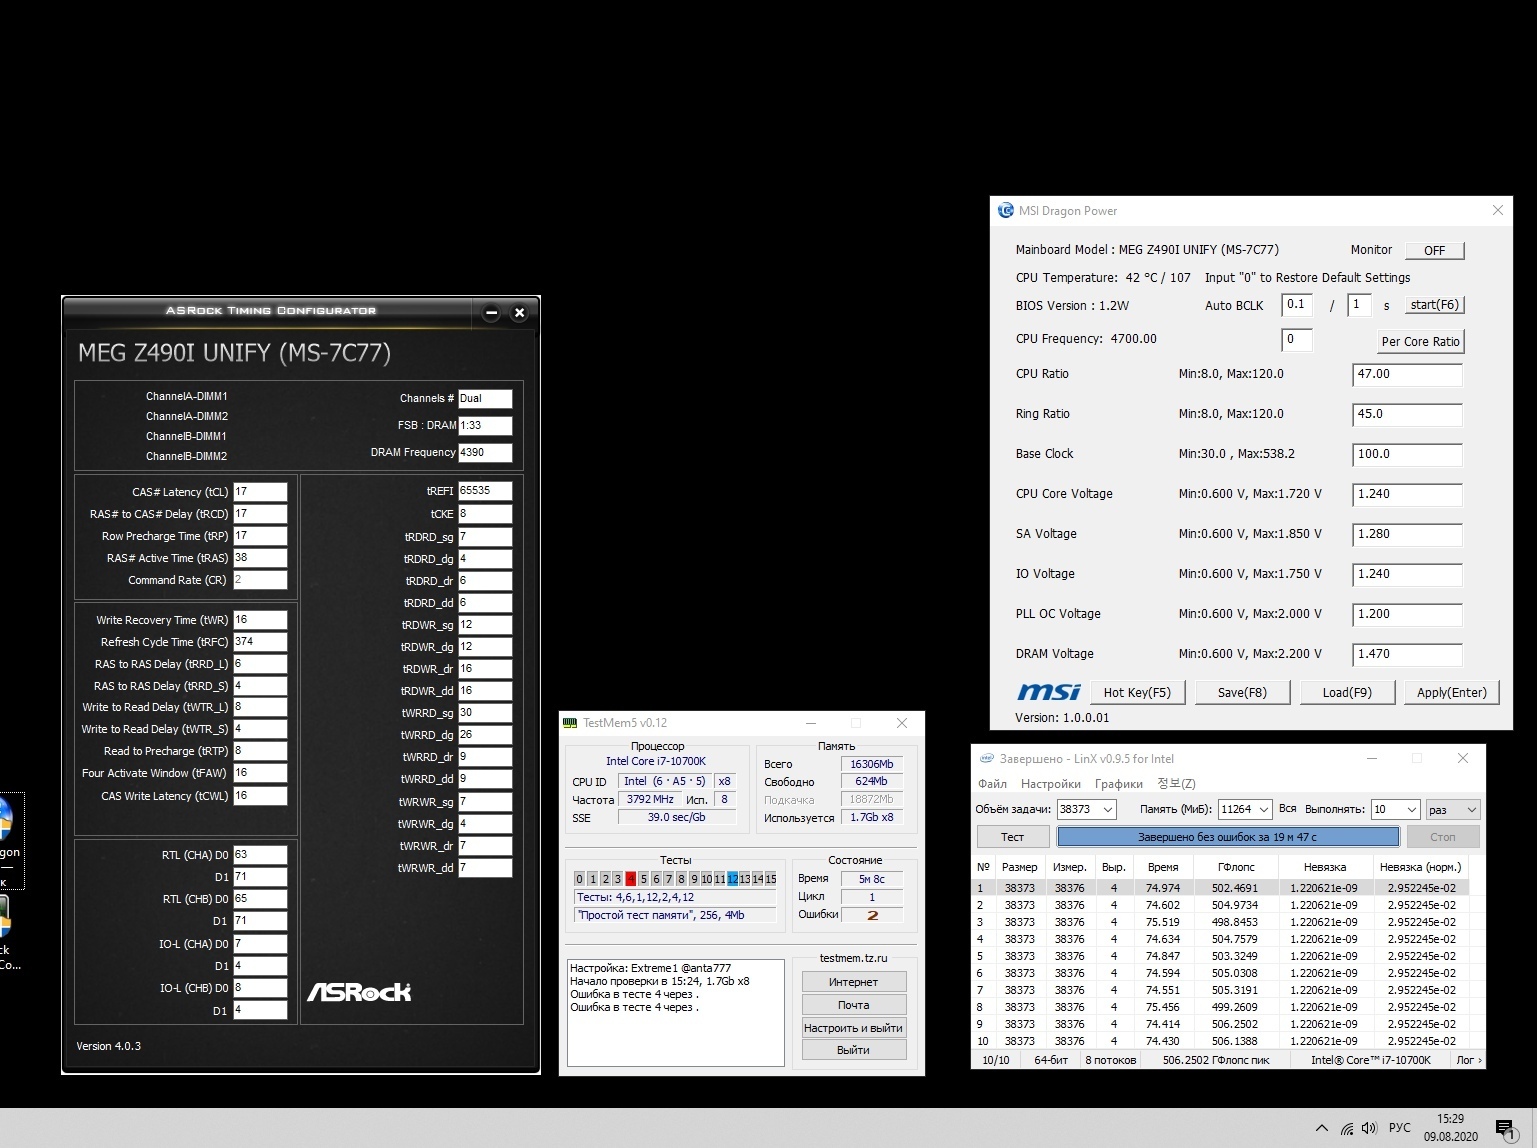
Task: Click Load(F9) in MSI Dragon Power
Action: [1347, 692]
